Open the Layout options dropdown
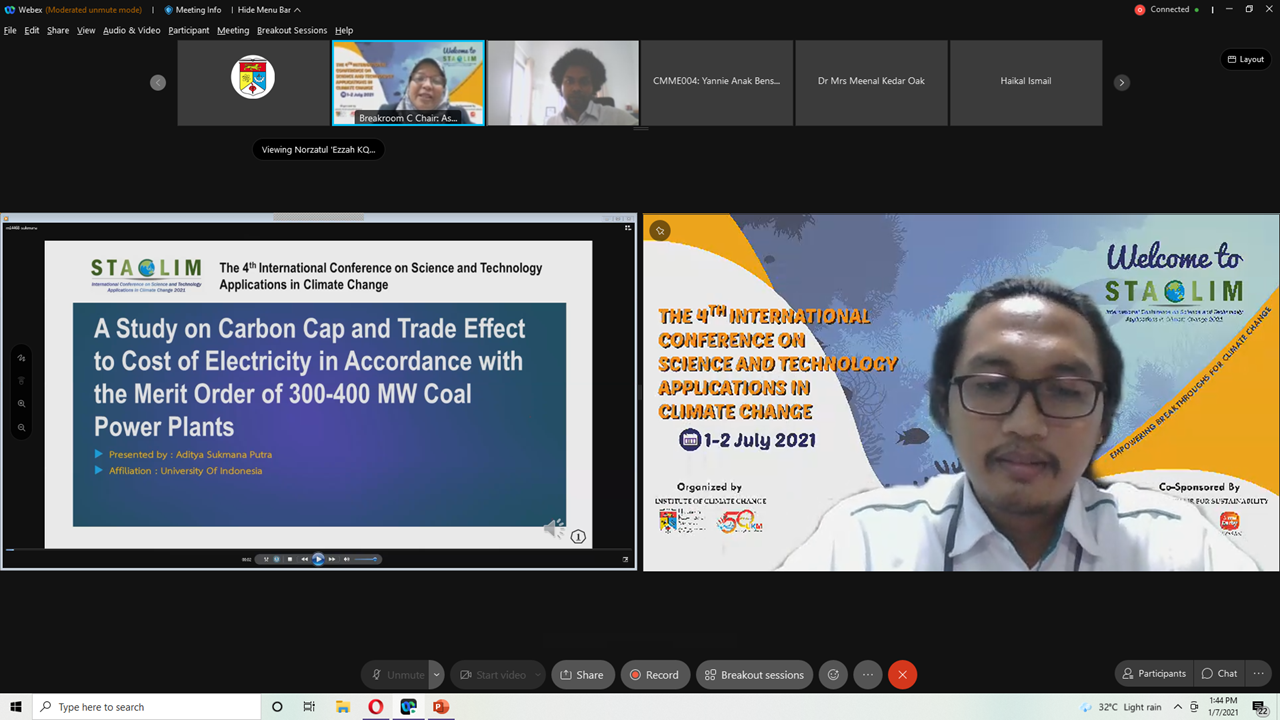 1245,59
